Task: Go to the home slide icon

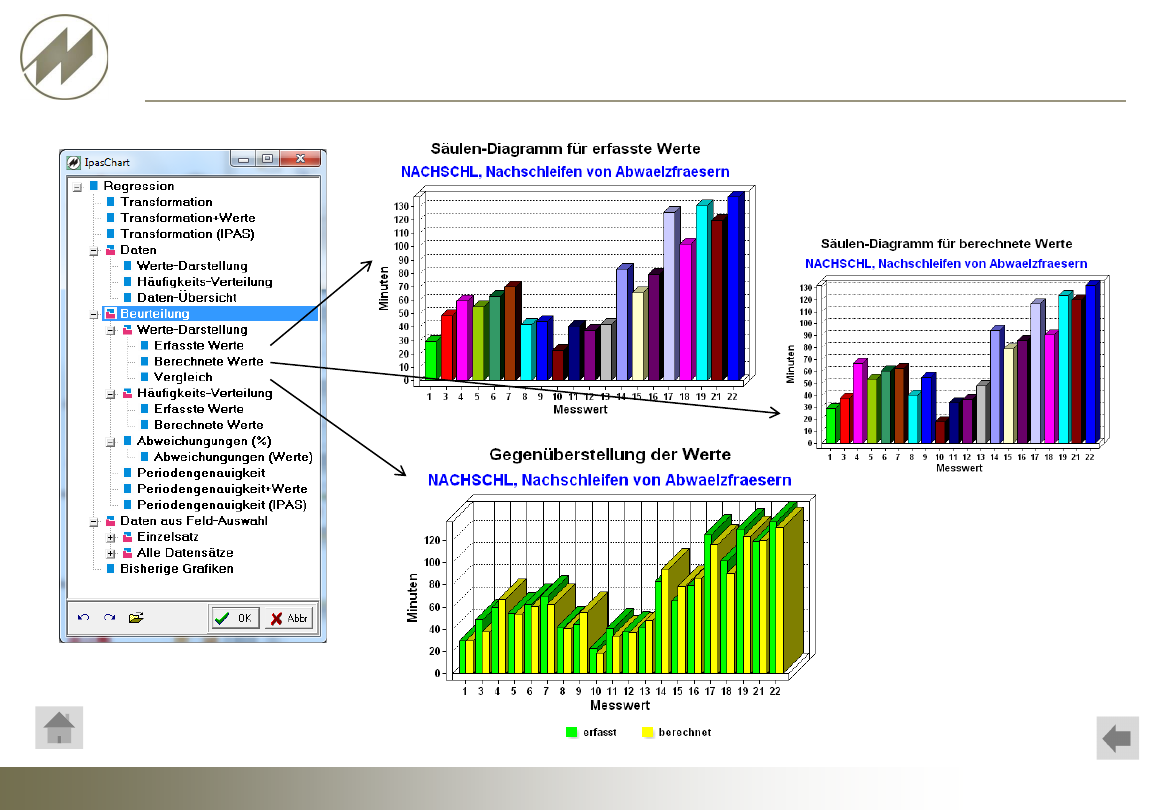Action: [59, 727]
